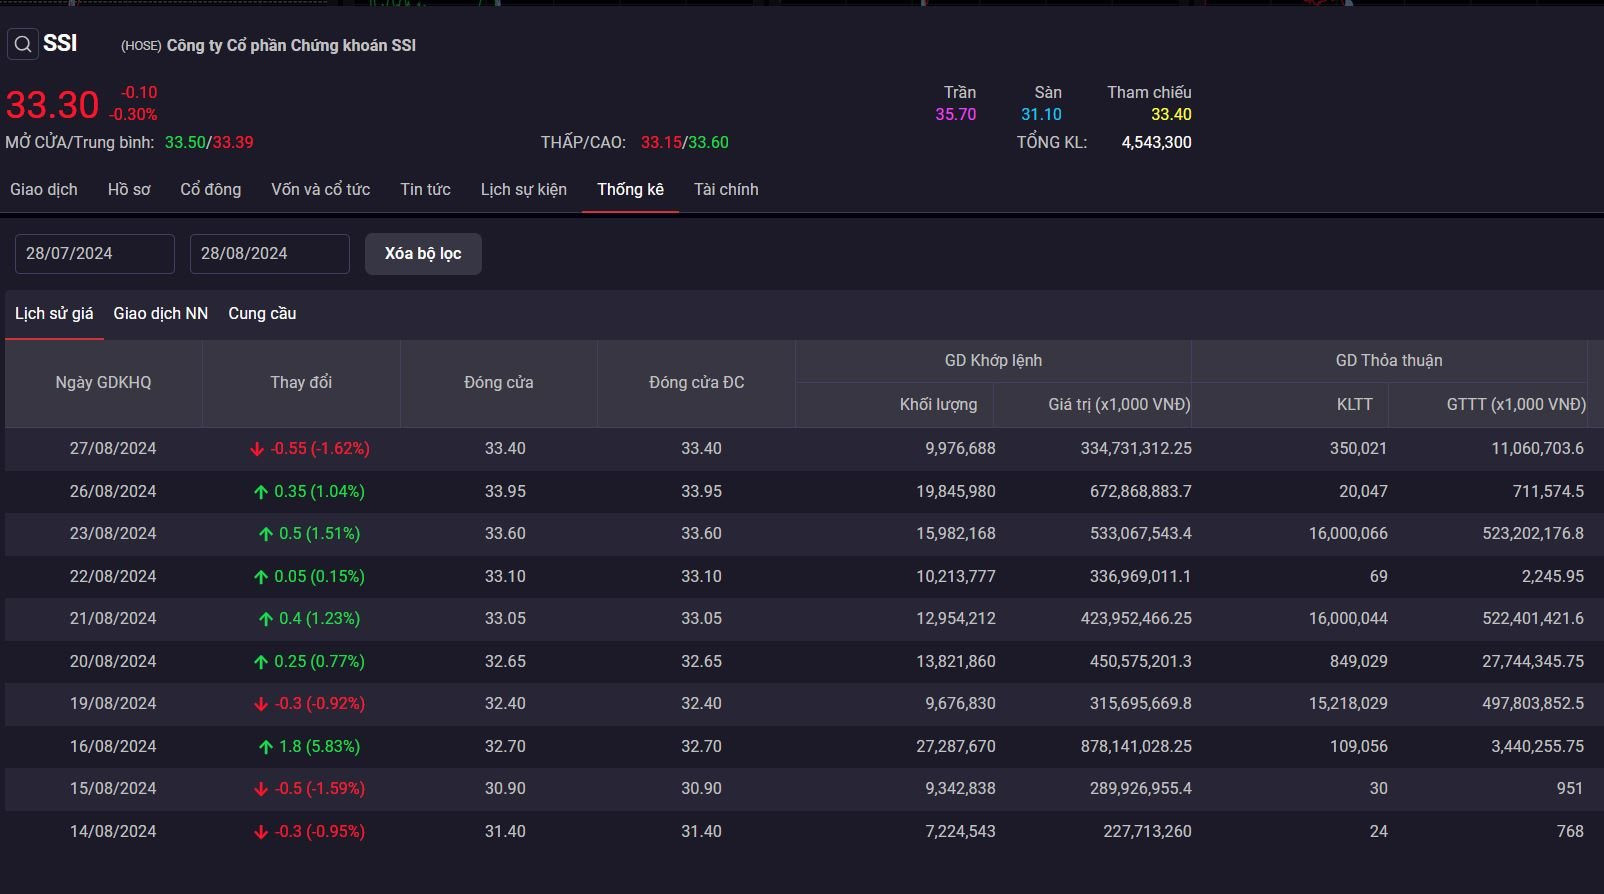Click the end date field 28/08/2024
Screen dimensions: 1604x894
click(x=270, y=254)
